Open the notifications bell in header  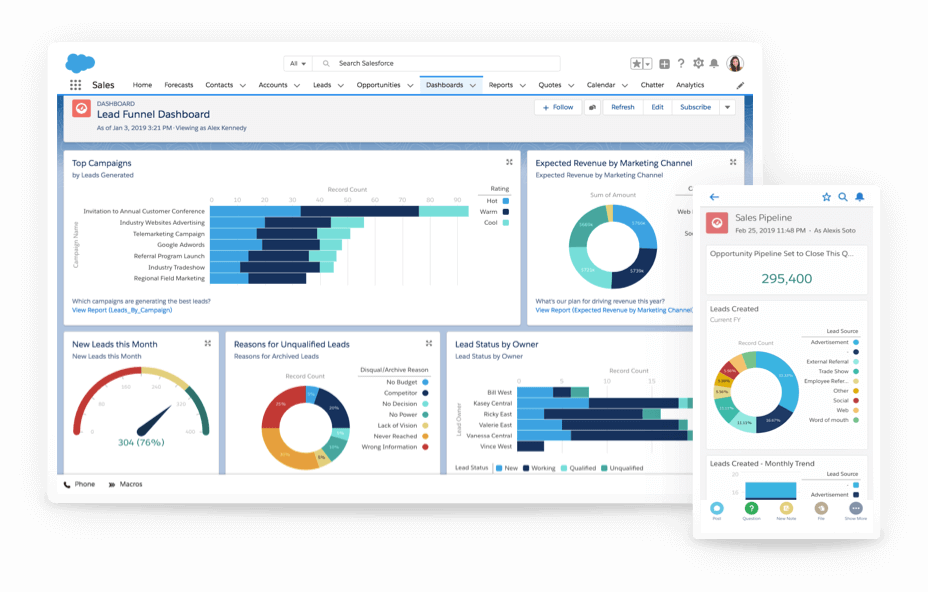(714, 63)
